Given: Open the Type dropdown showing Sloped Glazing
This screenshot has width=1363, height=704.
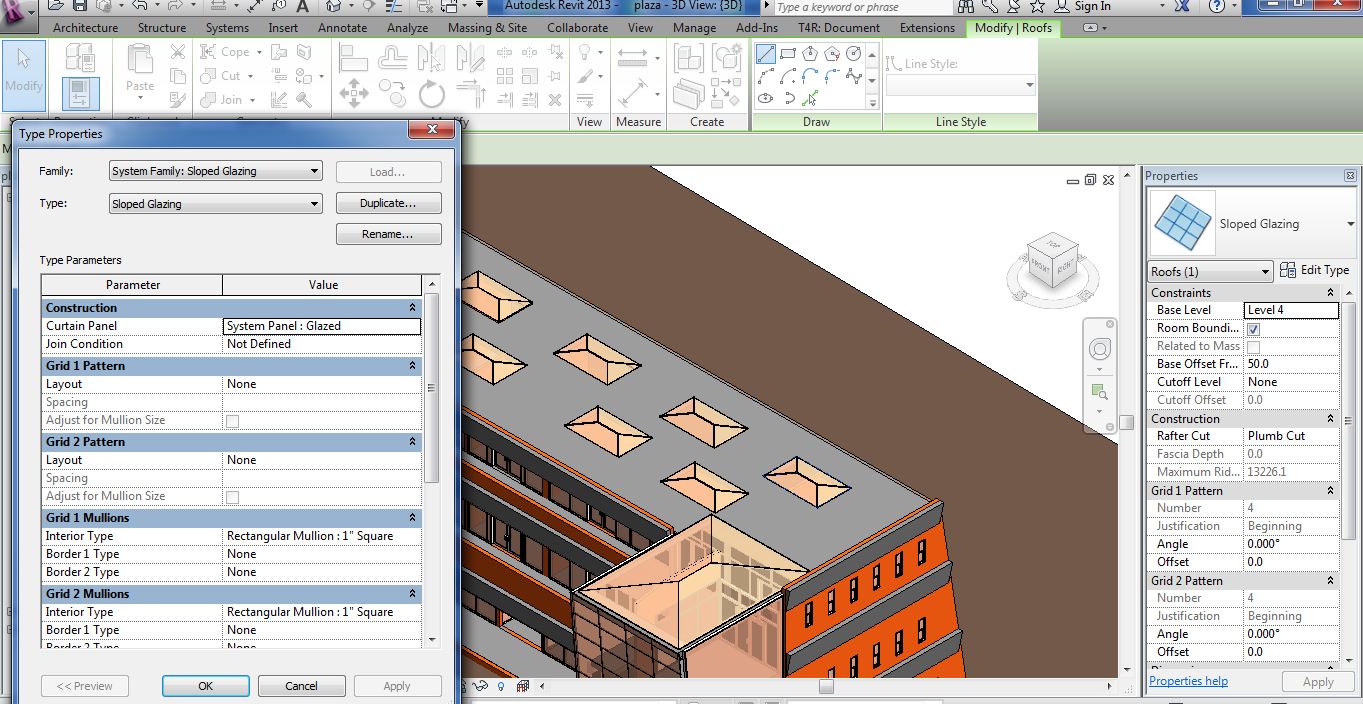Looking at the screenshot, I should click(x=314, y=204).
